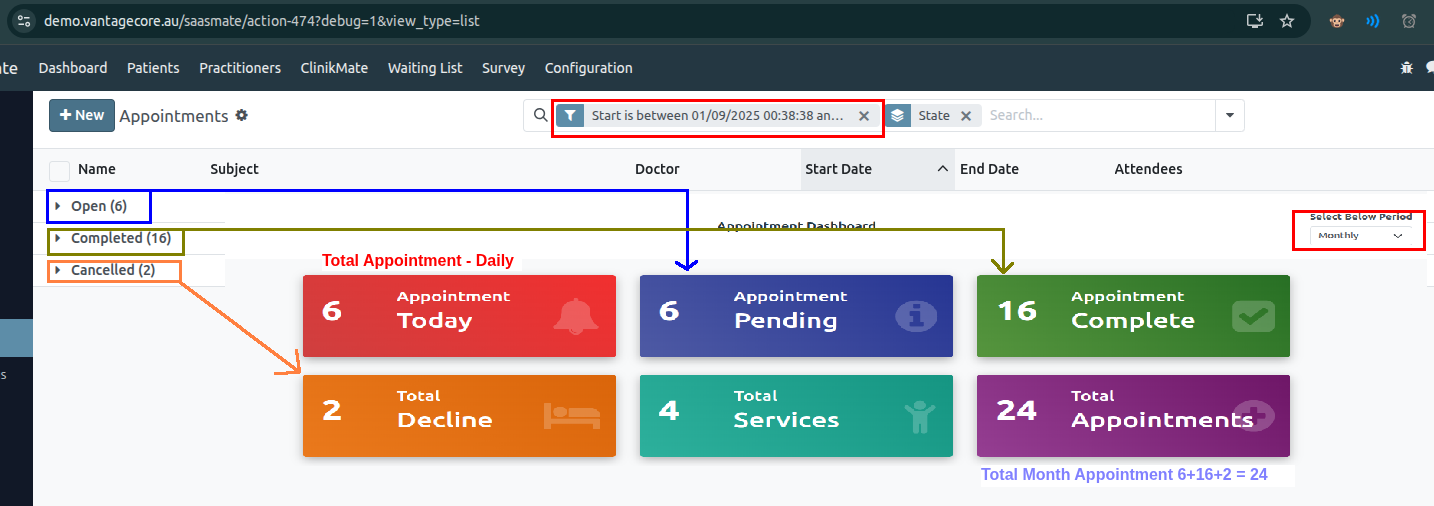Click the site information icon in address bar
The width and height of the screenshot is (1434, 506).
pos(25,21)
